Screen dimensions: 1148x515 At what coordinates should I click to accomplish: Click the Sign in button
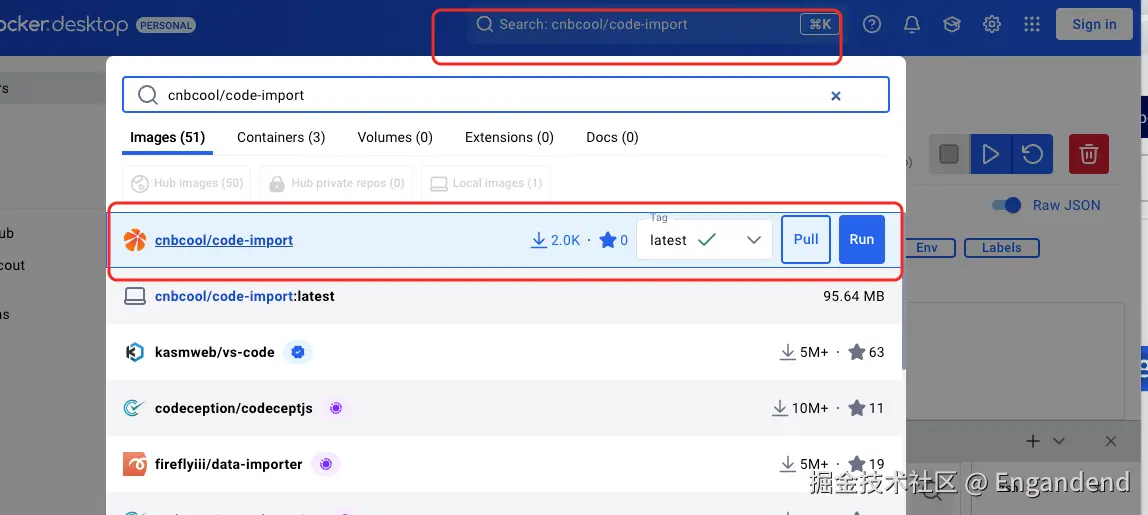1094,24
